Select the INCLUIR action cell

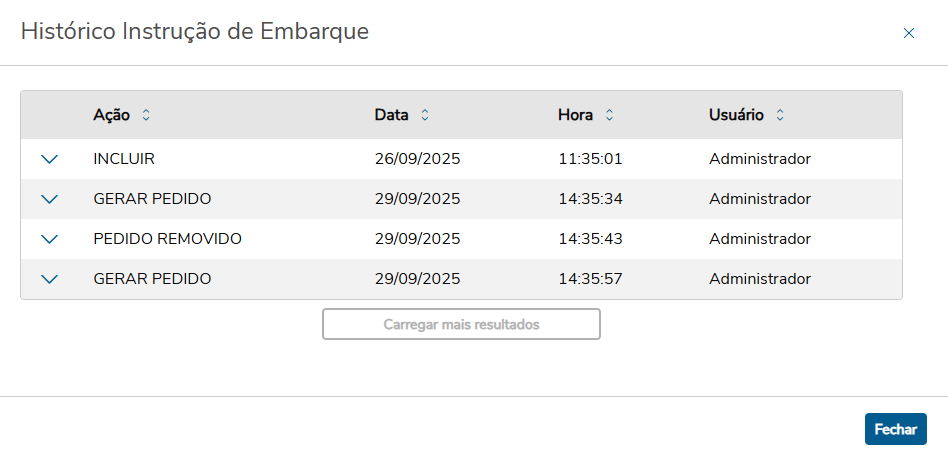click(124, 159)
